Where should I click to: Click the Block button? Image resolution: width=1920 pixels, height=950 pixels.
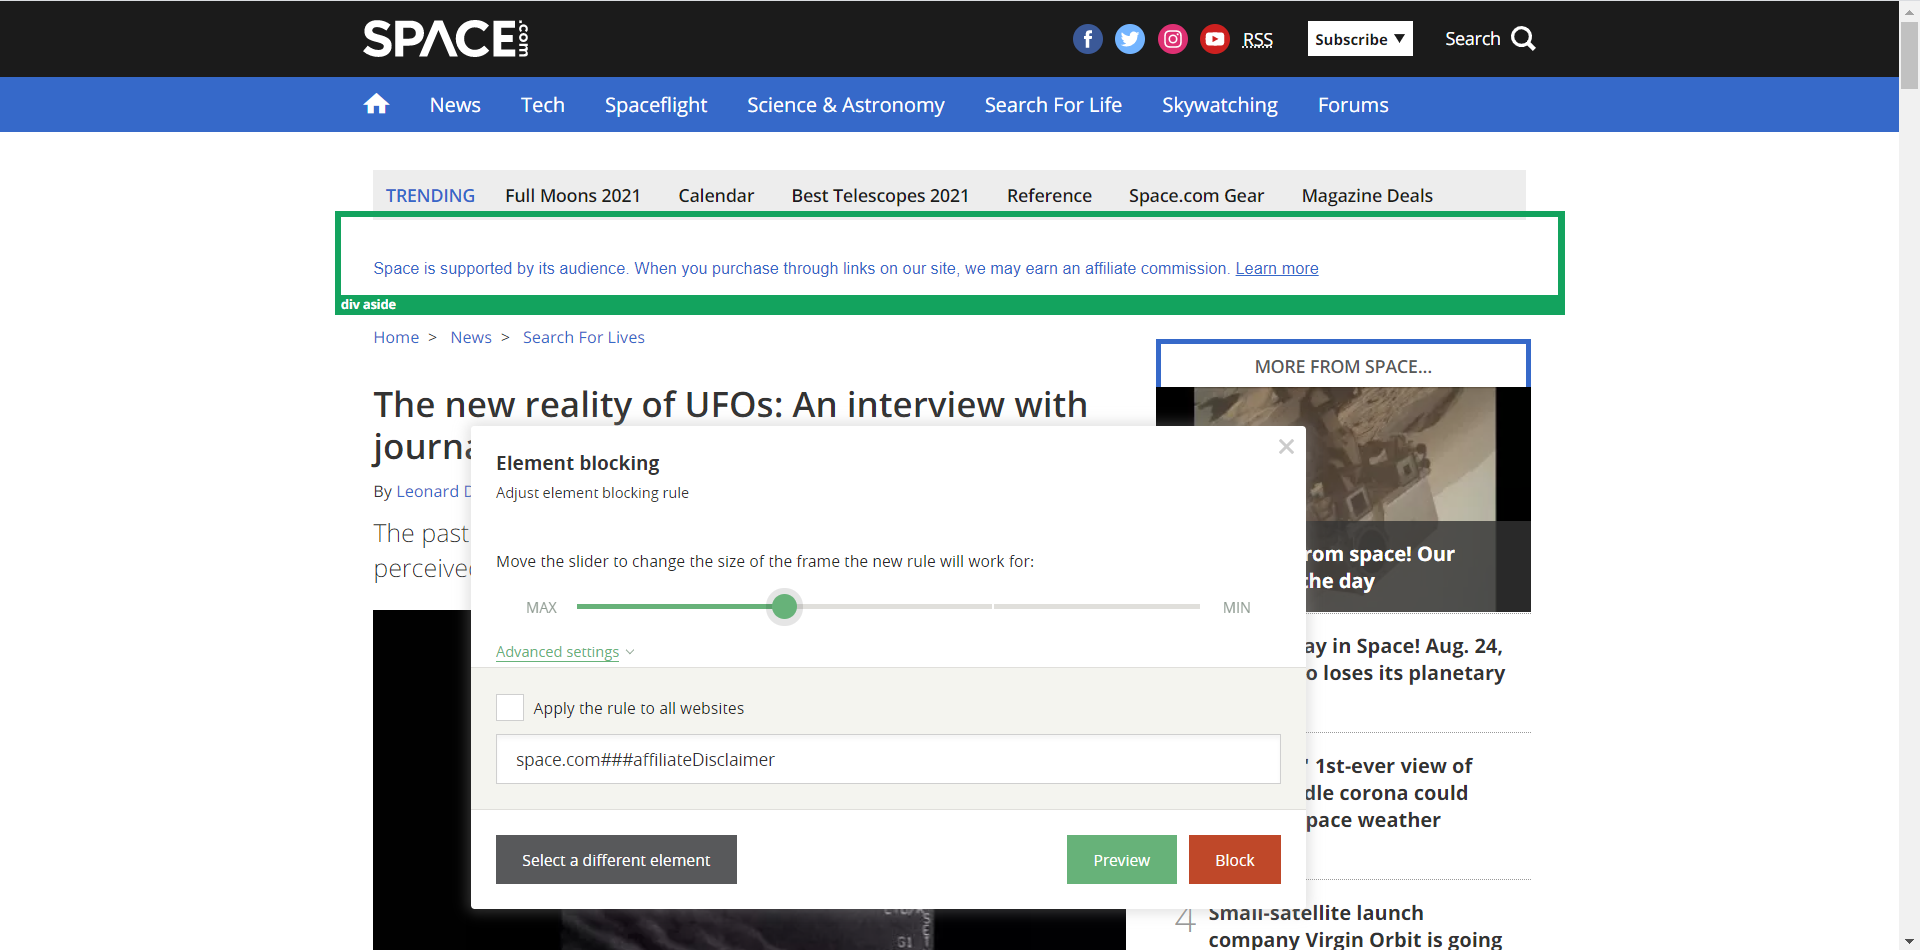[1235, 860]
